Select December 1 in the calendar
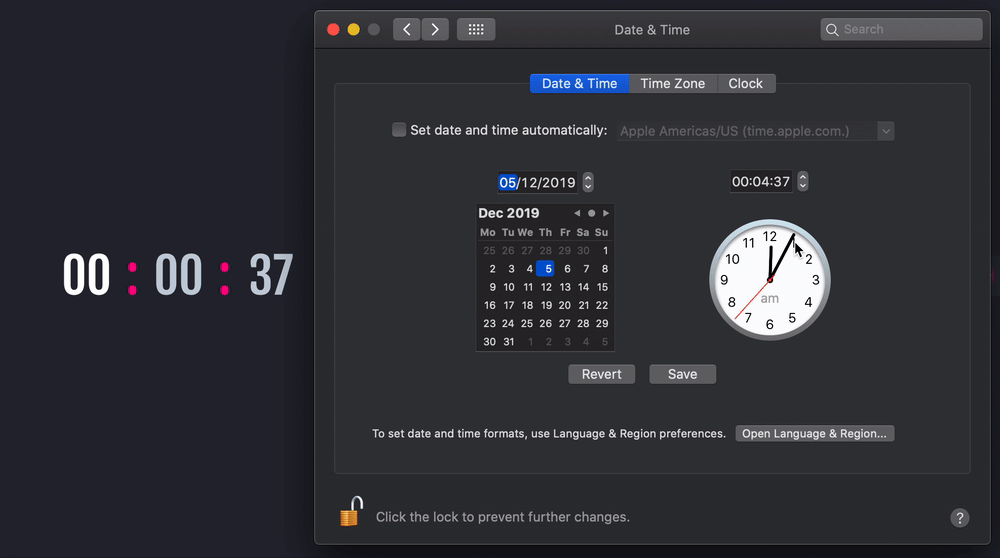The width and height of the screenshot is (1000, 558). click(x=605, y=251)
